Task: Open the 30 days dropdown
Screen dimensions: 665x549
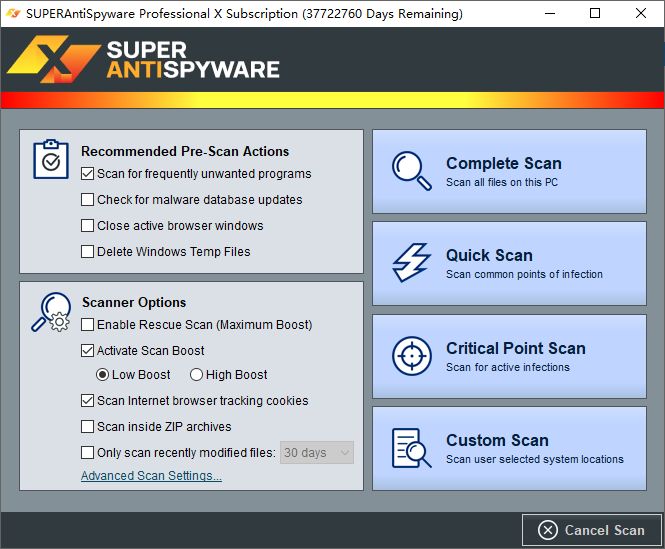Action: (317, 453)
